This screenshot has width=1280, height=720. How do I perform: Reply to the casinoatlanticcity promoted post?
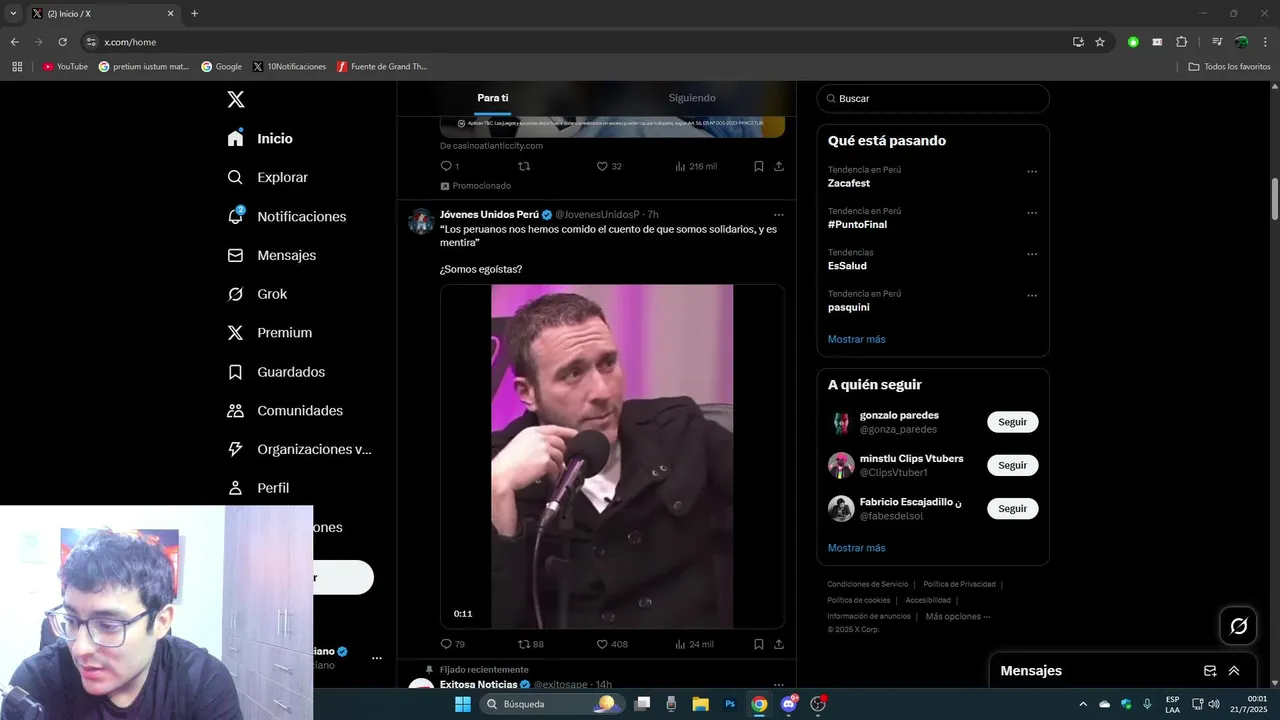[449, 166]
